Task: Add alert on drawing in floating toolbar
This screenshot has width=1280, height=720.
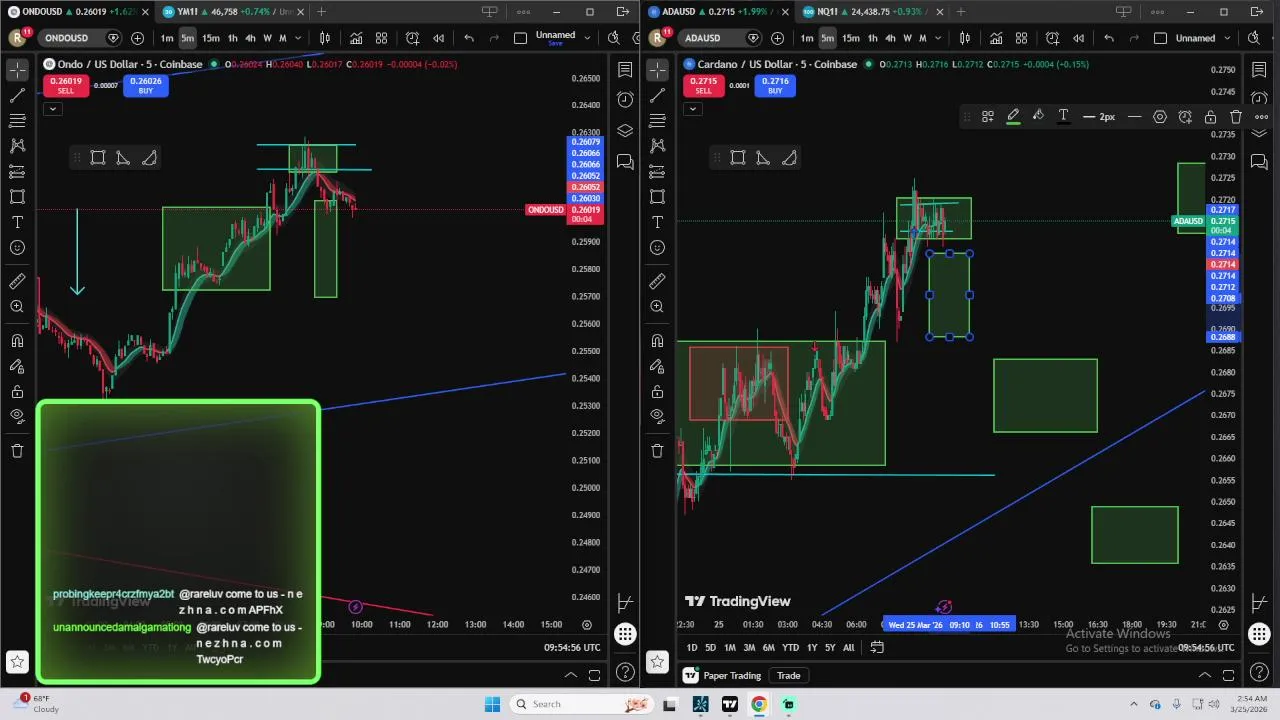Action: 1185,117
